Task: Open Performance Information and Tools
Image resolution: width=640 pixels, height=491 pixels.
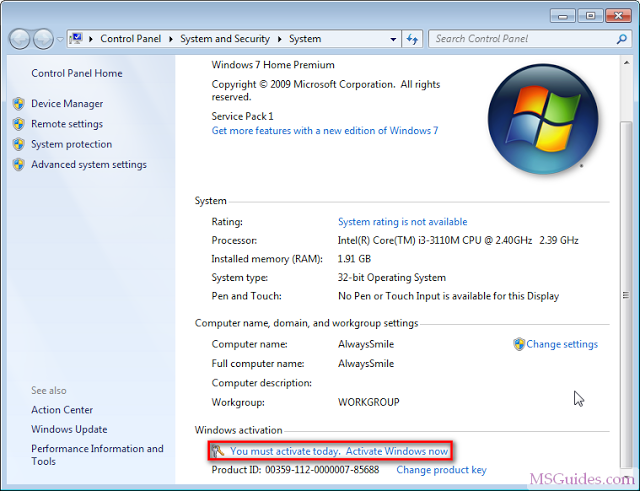Action: (x=97, y=455)
